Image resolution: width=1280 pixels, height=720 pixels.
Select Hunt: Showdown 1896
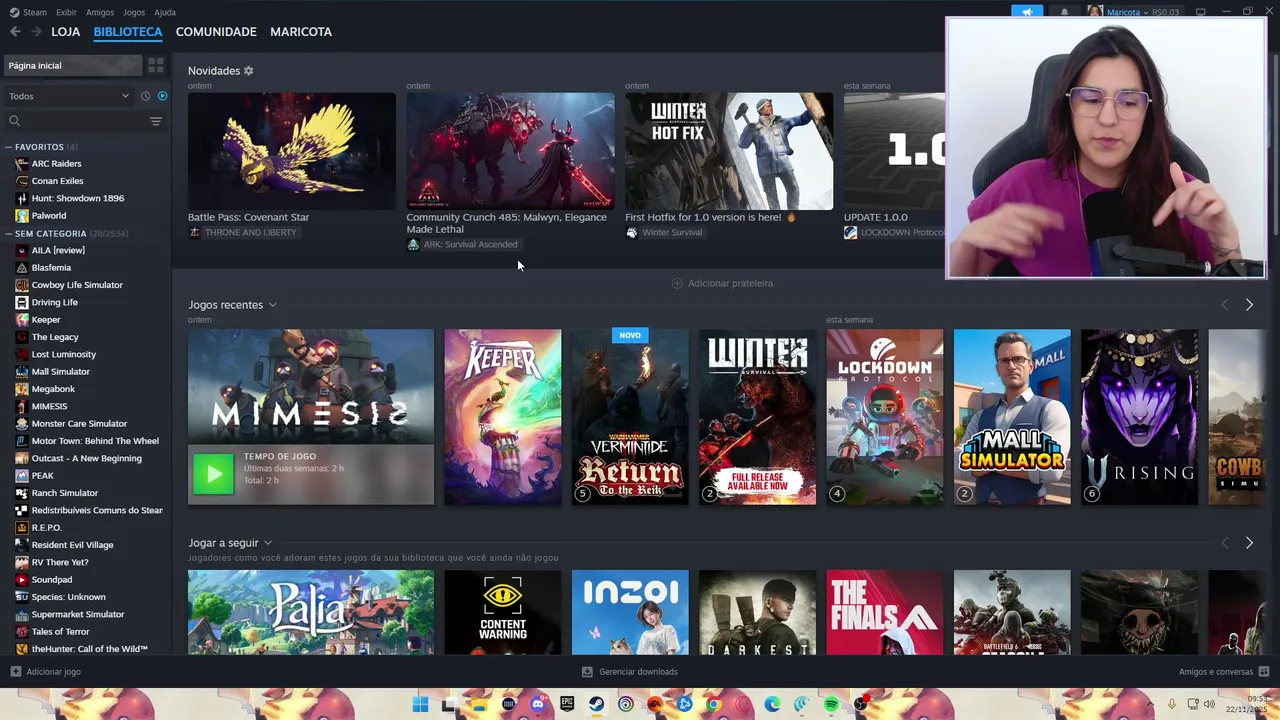click(x=78, y=198)
